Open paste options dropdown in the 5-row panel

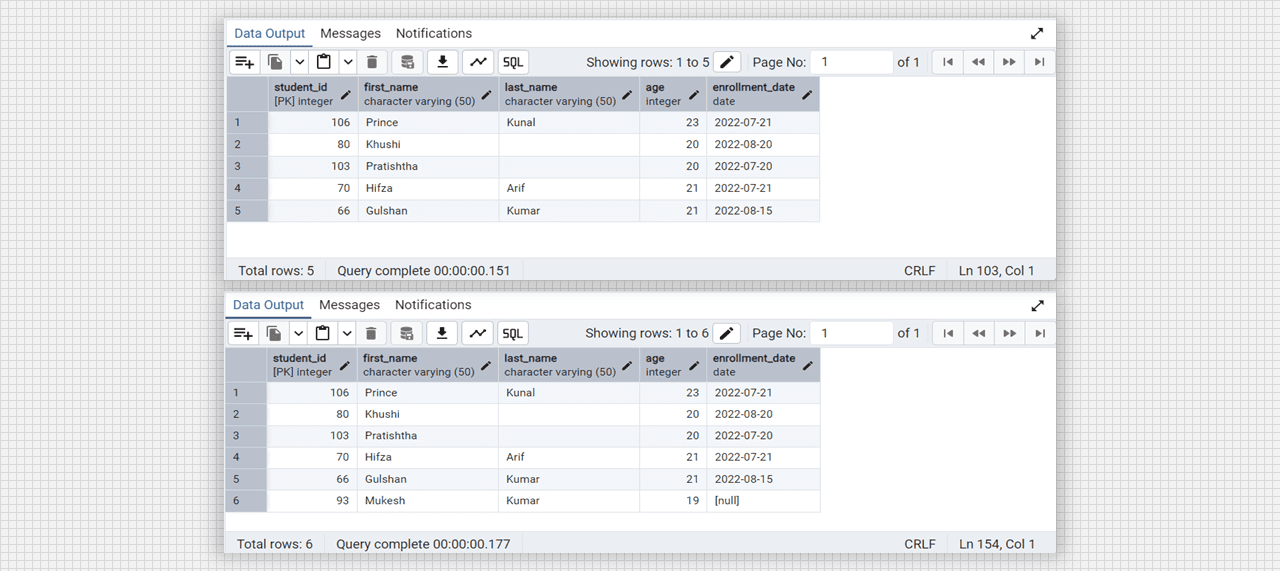(348, 62)
